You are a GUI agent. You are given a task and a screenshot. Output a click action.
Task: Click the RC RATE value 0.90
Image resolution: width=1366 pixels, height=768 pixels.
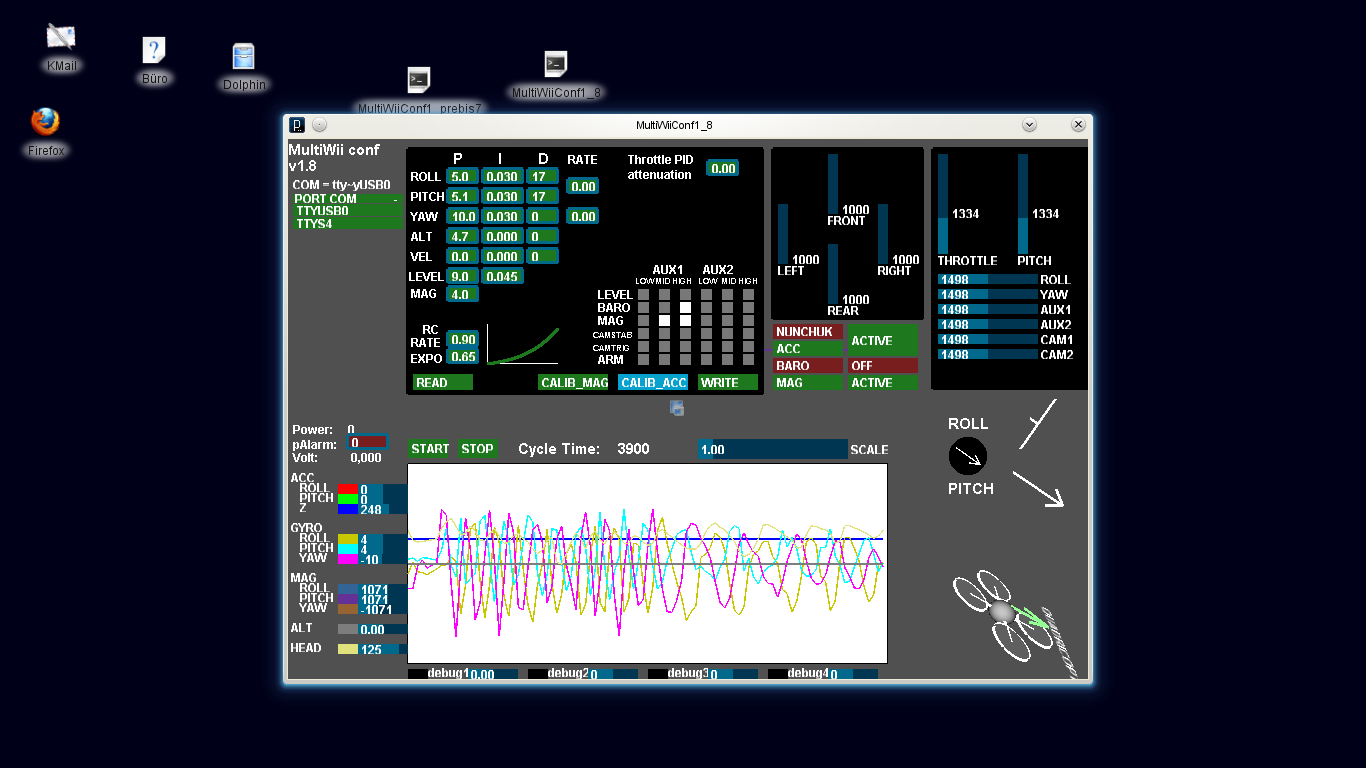coord(462,339)
